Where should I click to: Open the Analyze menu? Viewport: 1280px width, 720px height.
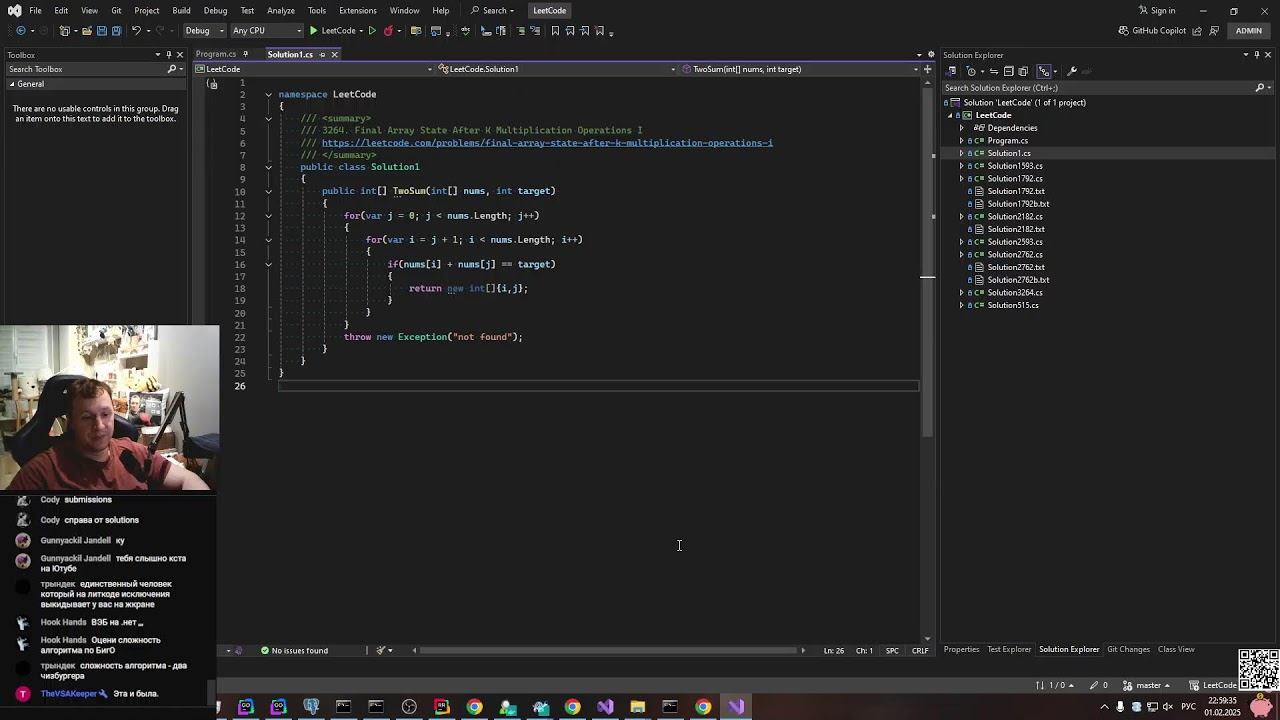pyautogui.click(x=281, y=10)
